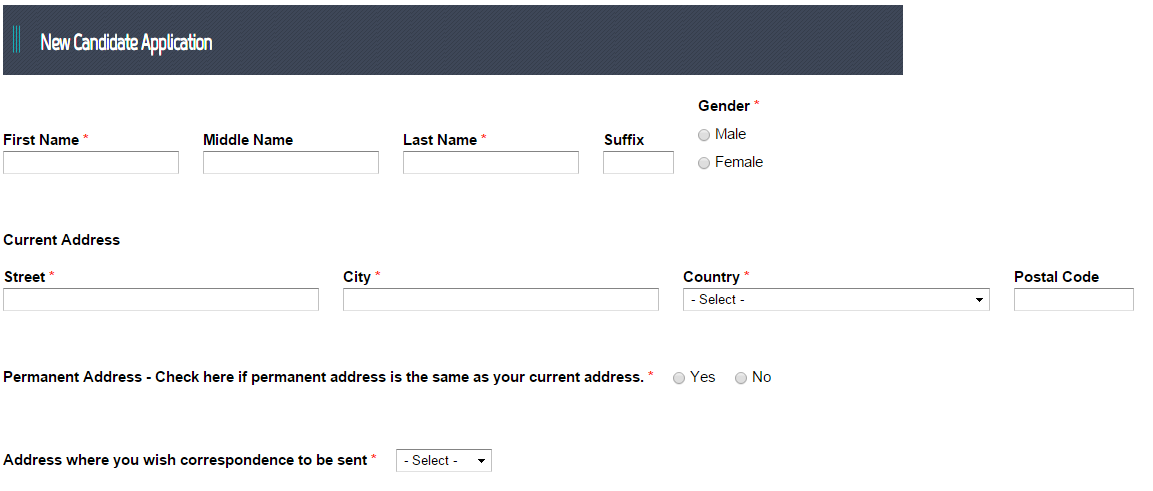Click the Gender label text
The height and width of the screenshot is (491, 1153).
click(x=724, y=106)
